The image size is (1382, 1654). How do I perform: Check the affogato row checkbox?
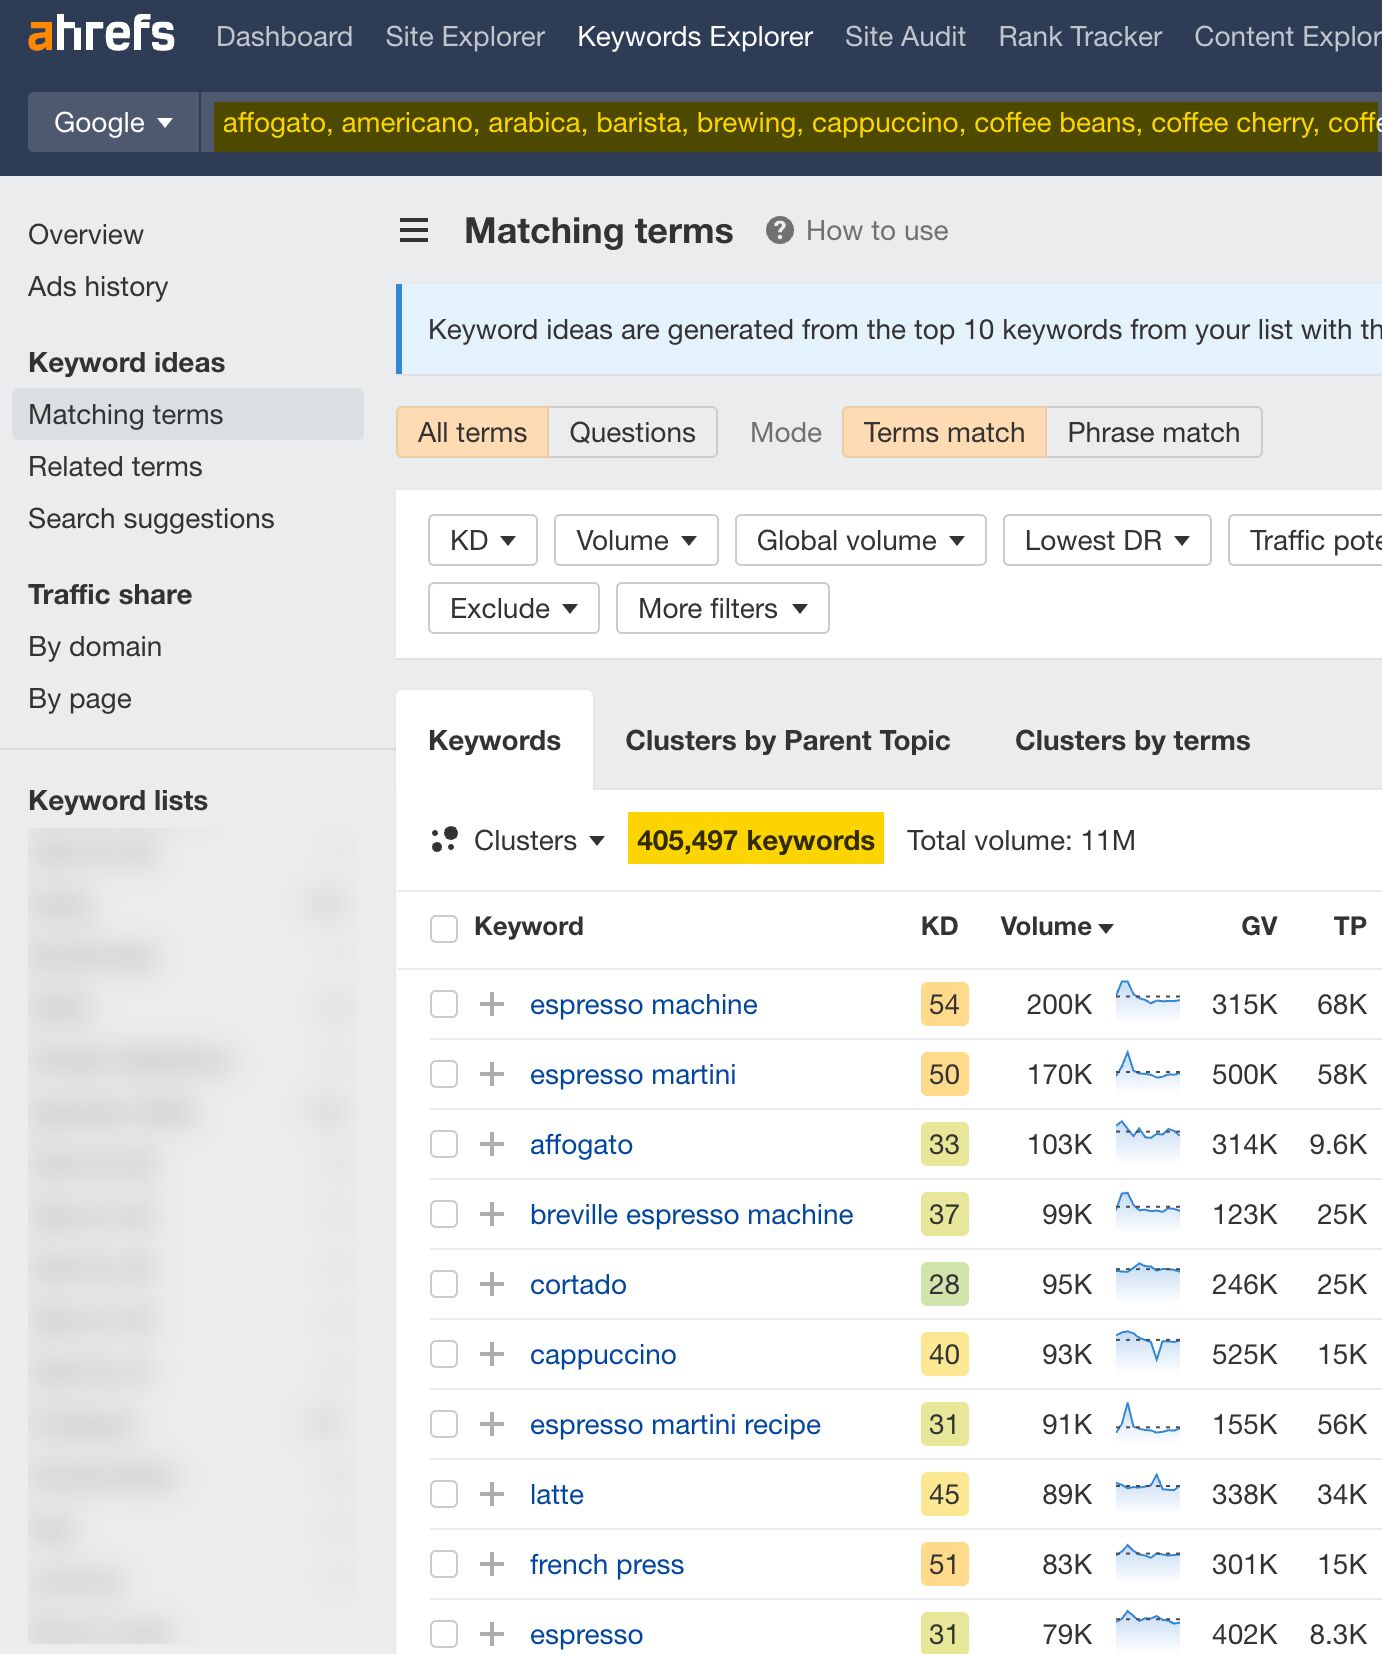click(x=444, y=1144)
